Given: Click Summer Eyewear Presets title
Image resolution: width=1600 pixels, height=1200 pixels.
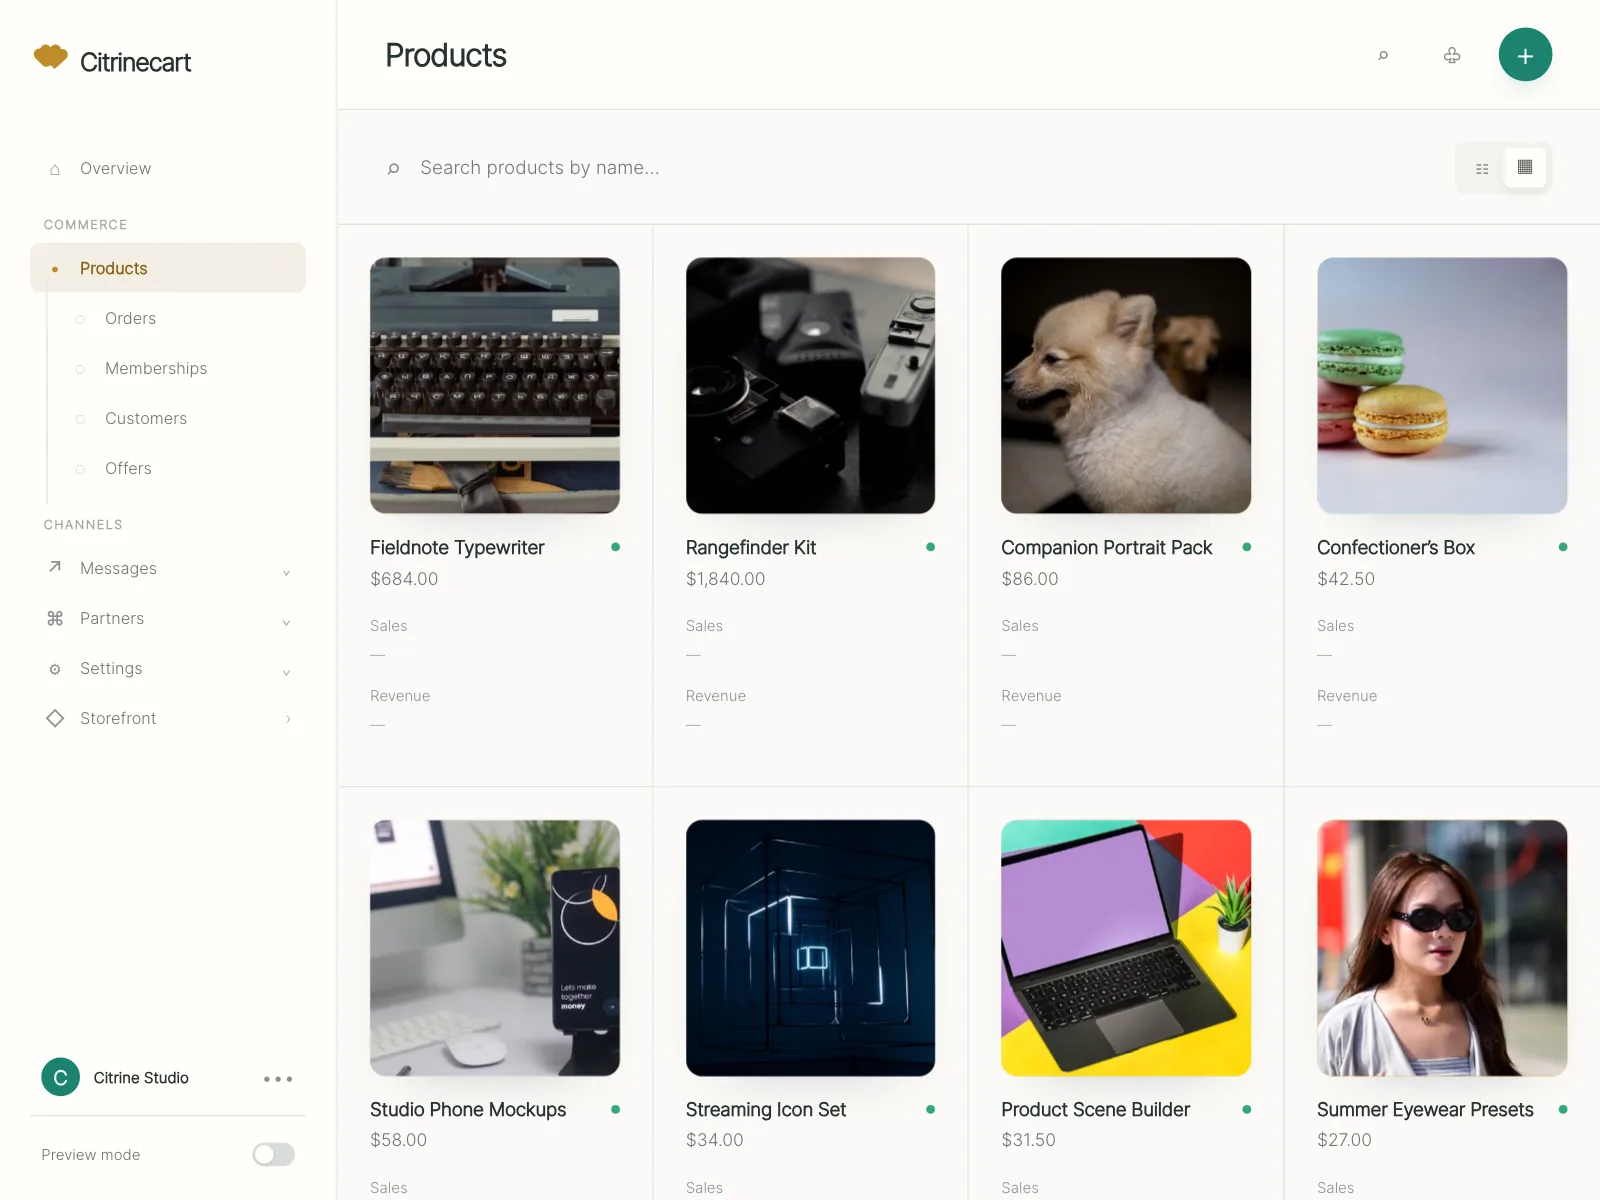Looking at the screenshot, I should click(1425, 1109).
